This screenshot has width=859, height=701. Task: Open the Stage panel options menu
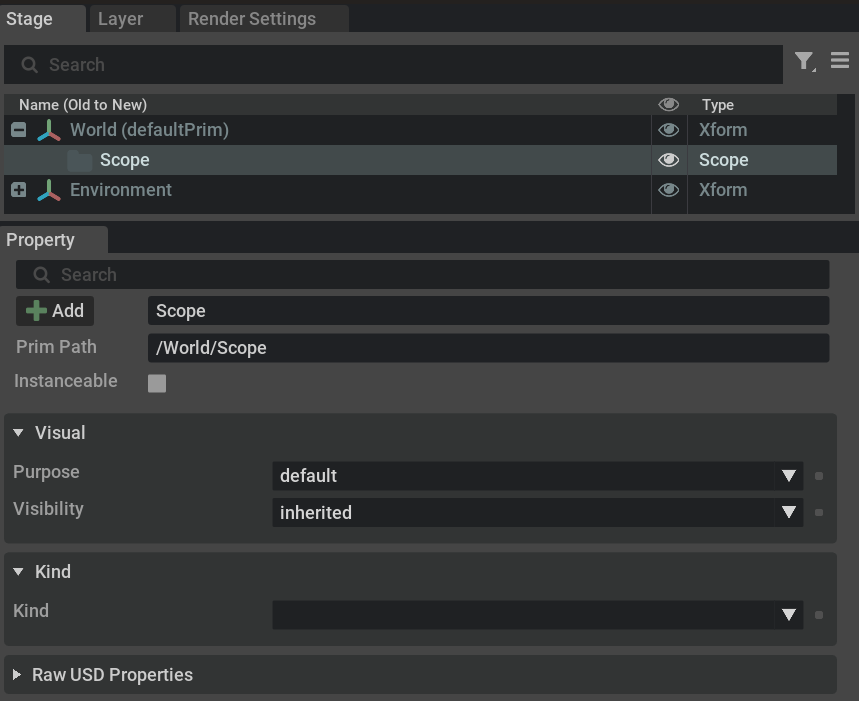coord(840,62)
